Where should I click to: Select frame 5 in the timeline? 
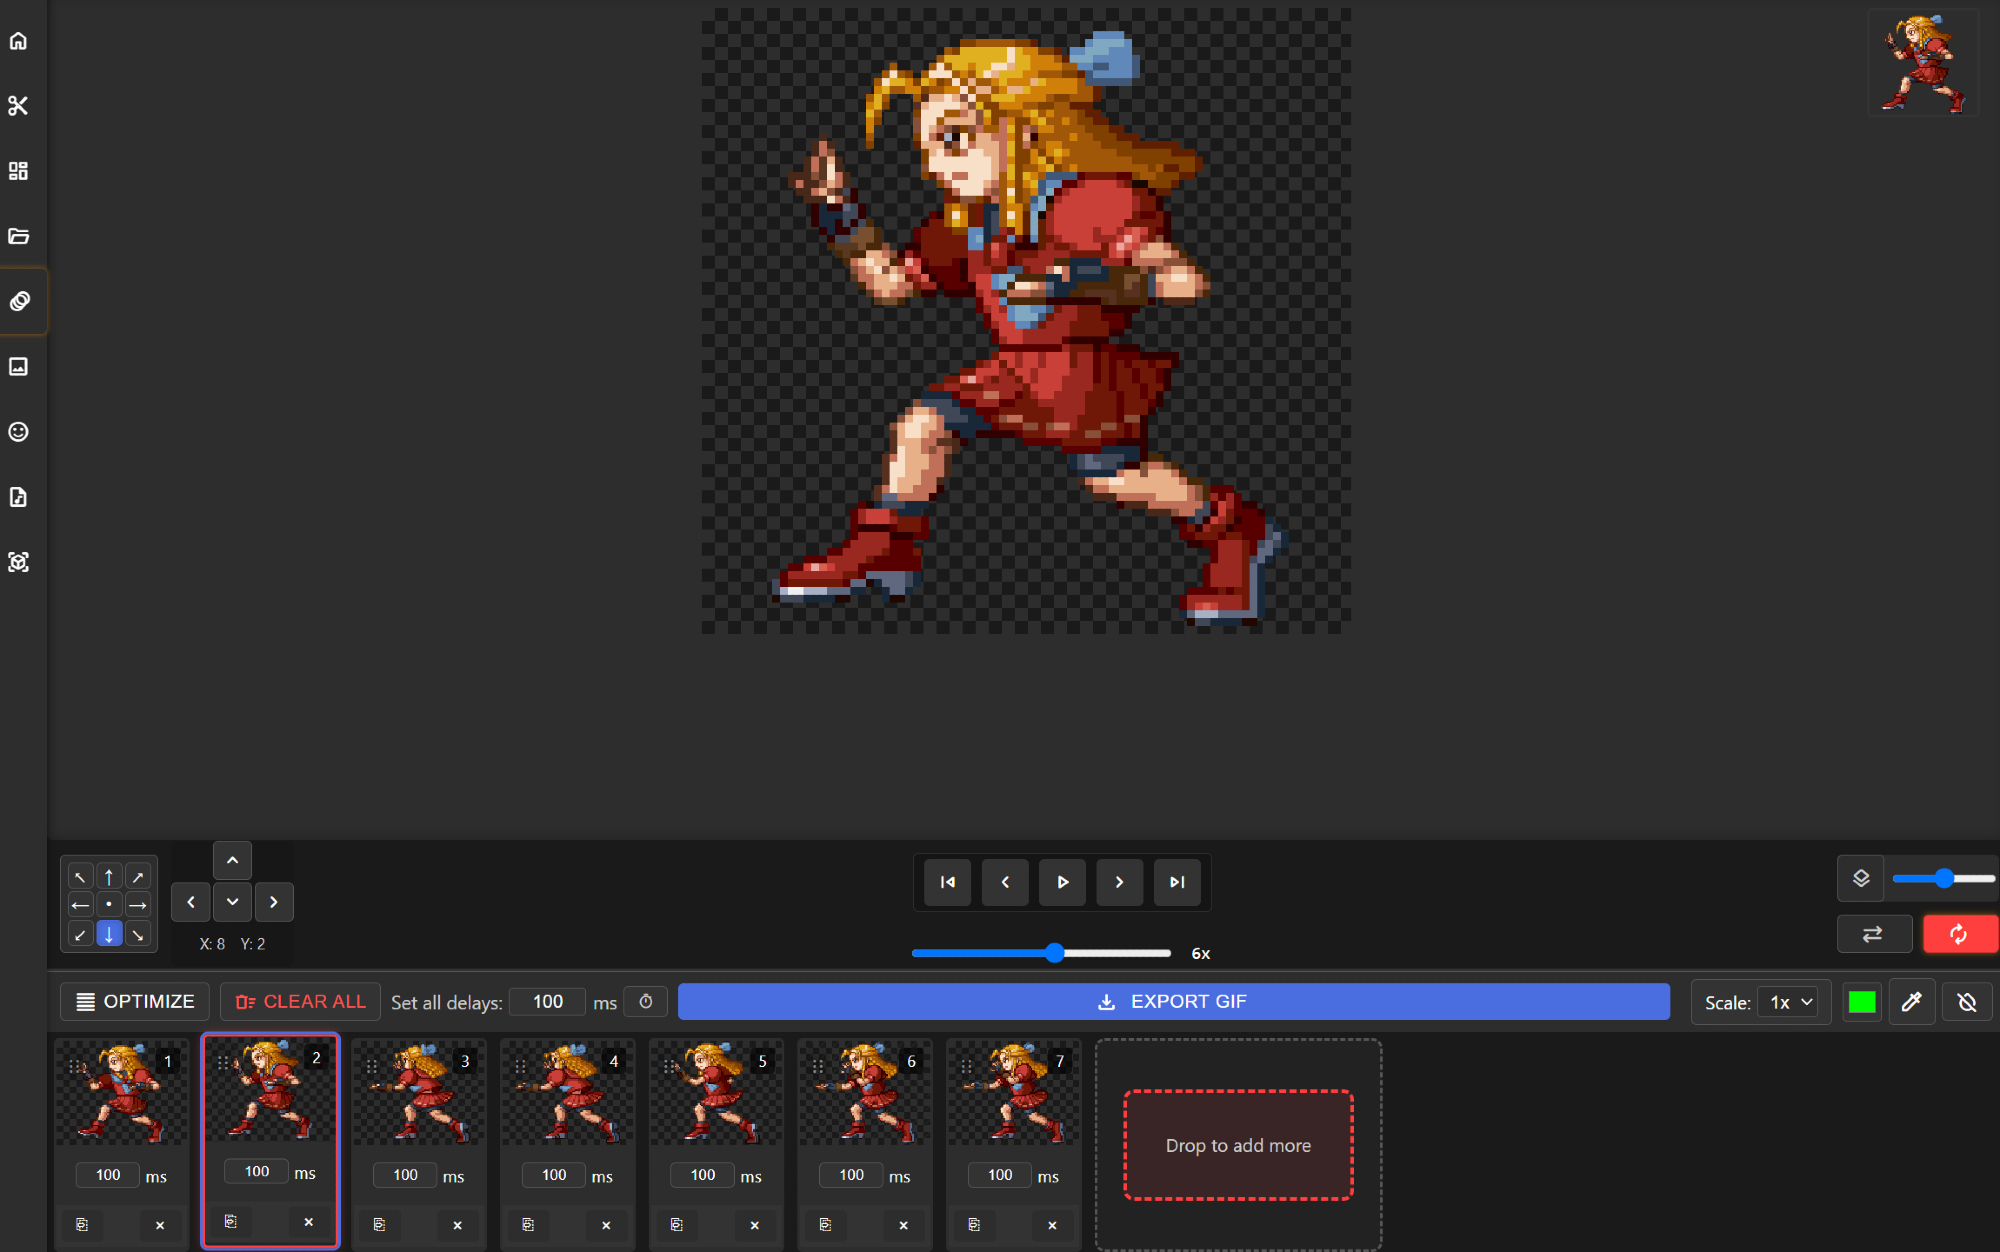tap(715, 1096)
